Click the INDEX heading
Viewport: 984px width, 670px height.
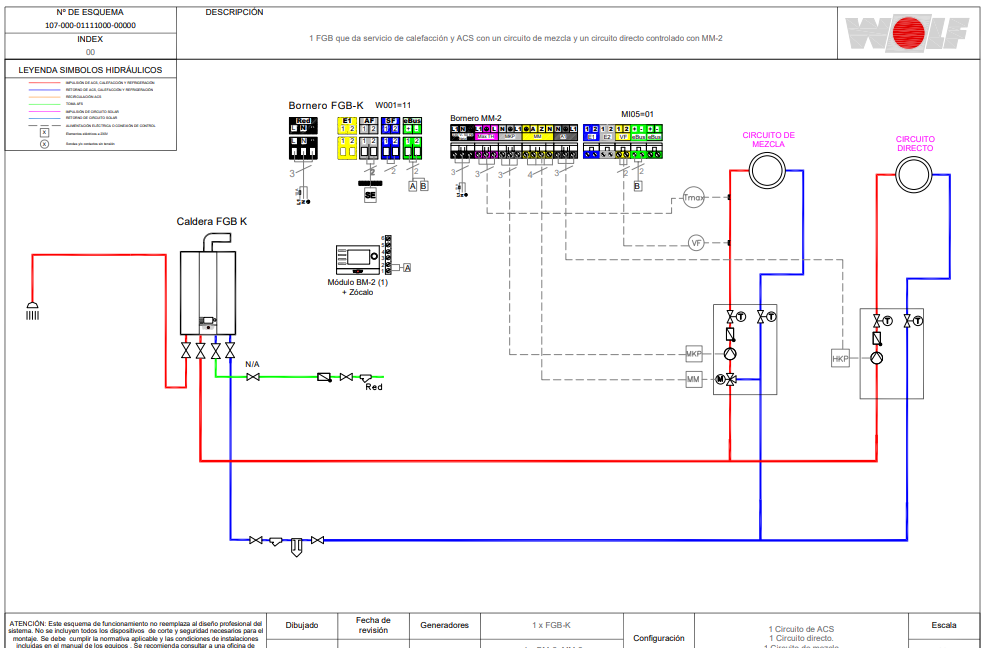point(90,39)
